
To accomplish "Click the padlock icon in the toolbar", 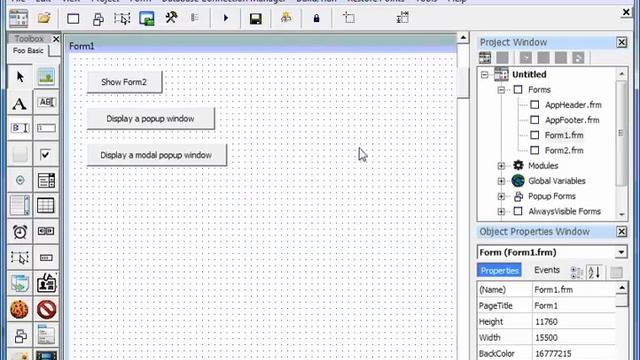I will [x=316, y=18].
